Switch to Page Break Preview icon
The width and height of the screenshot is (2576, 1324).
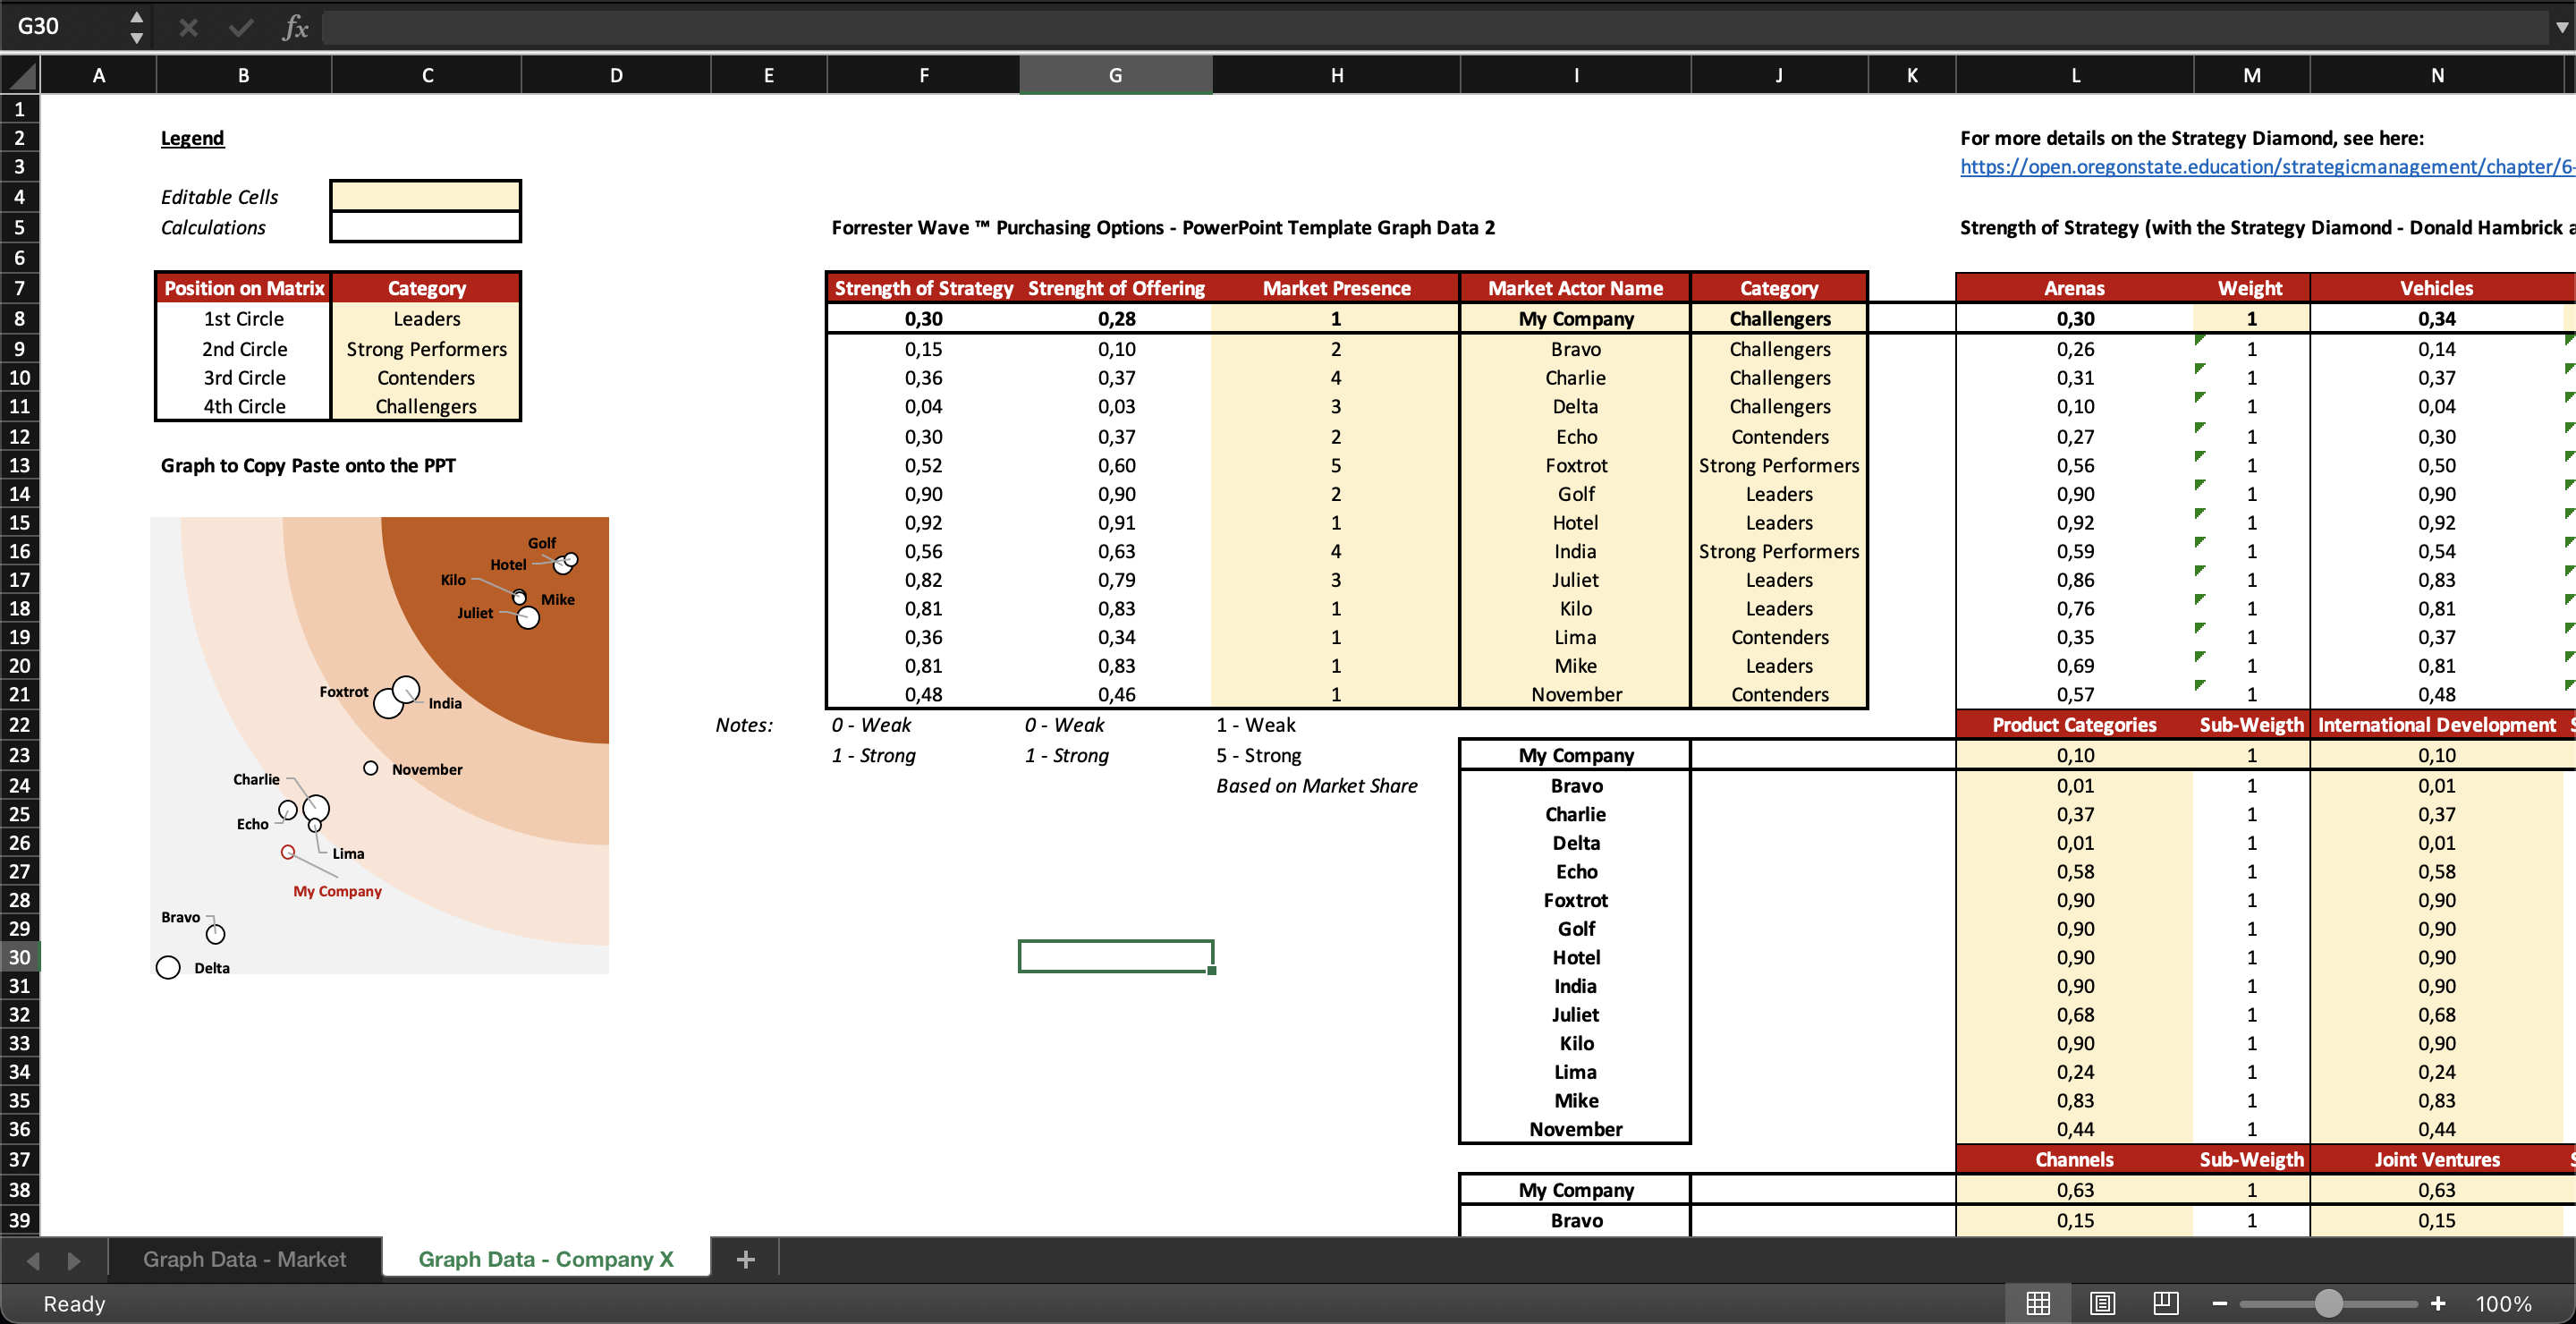pyautogui.click(x=2166, y=1303)
